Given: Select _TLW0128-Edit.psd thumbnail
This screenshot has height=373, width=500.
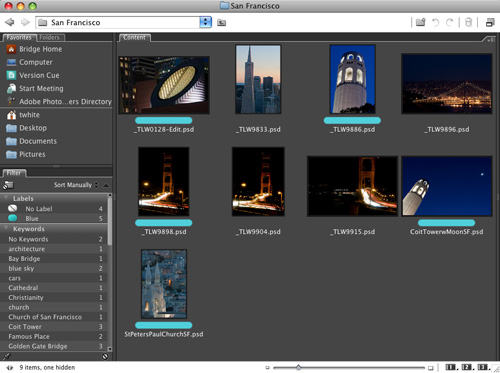Looking at the screenshot, I should point(164,85).
